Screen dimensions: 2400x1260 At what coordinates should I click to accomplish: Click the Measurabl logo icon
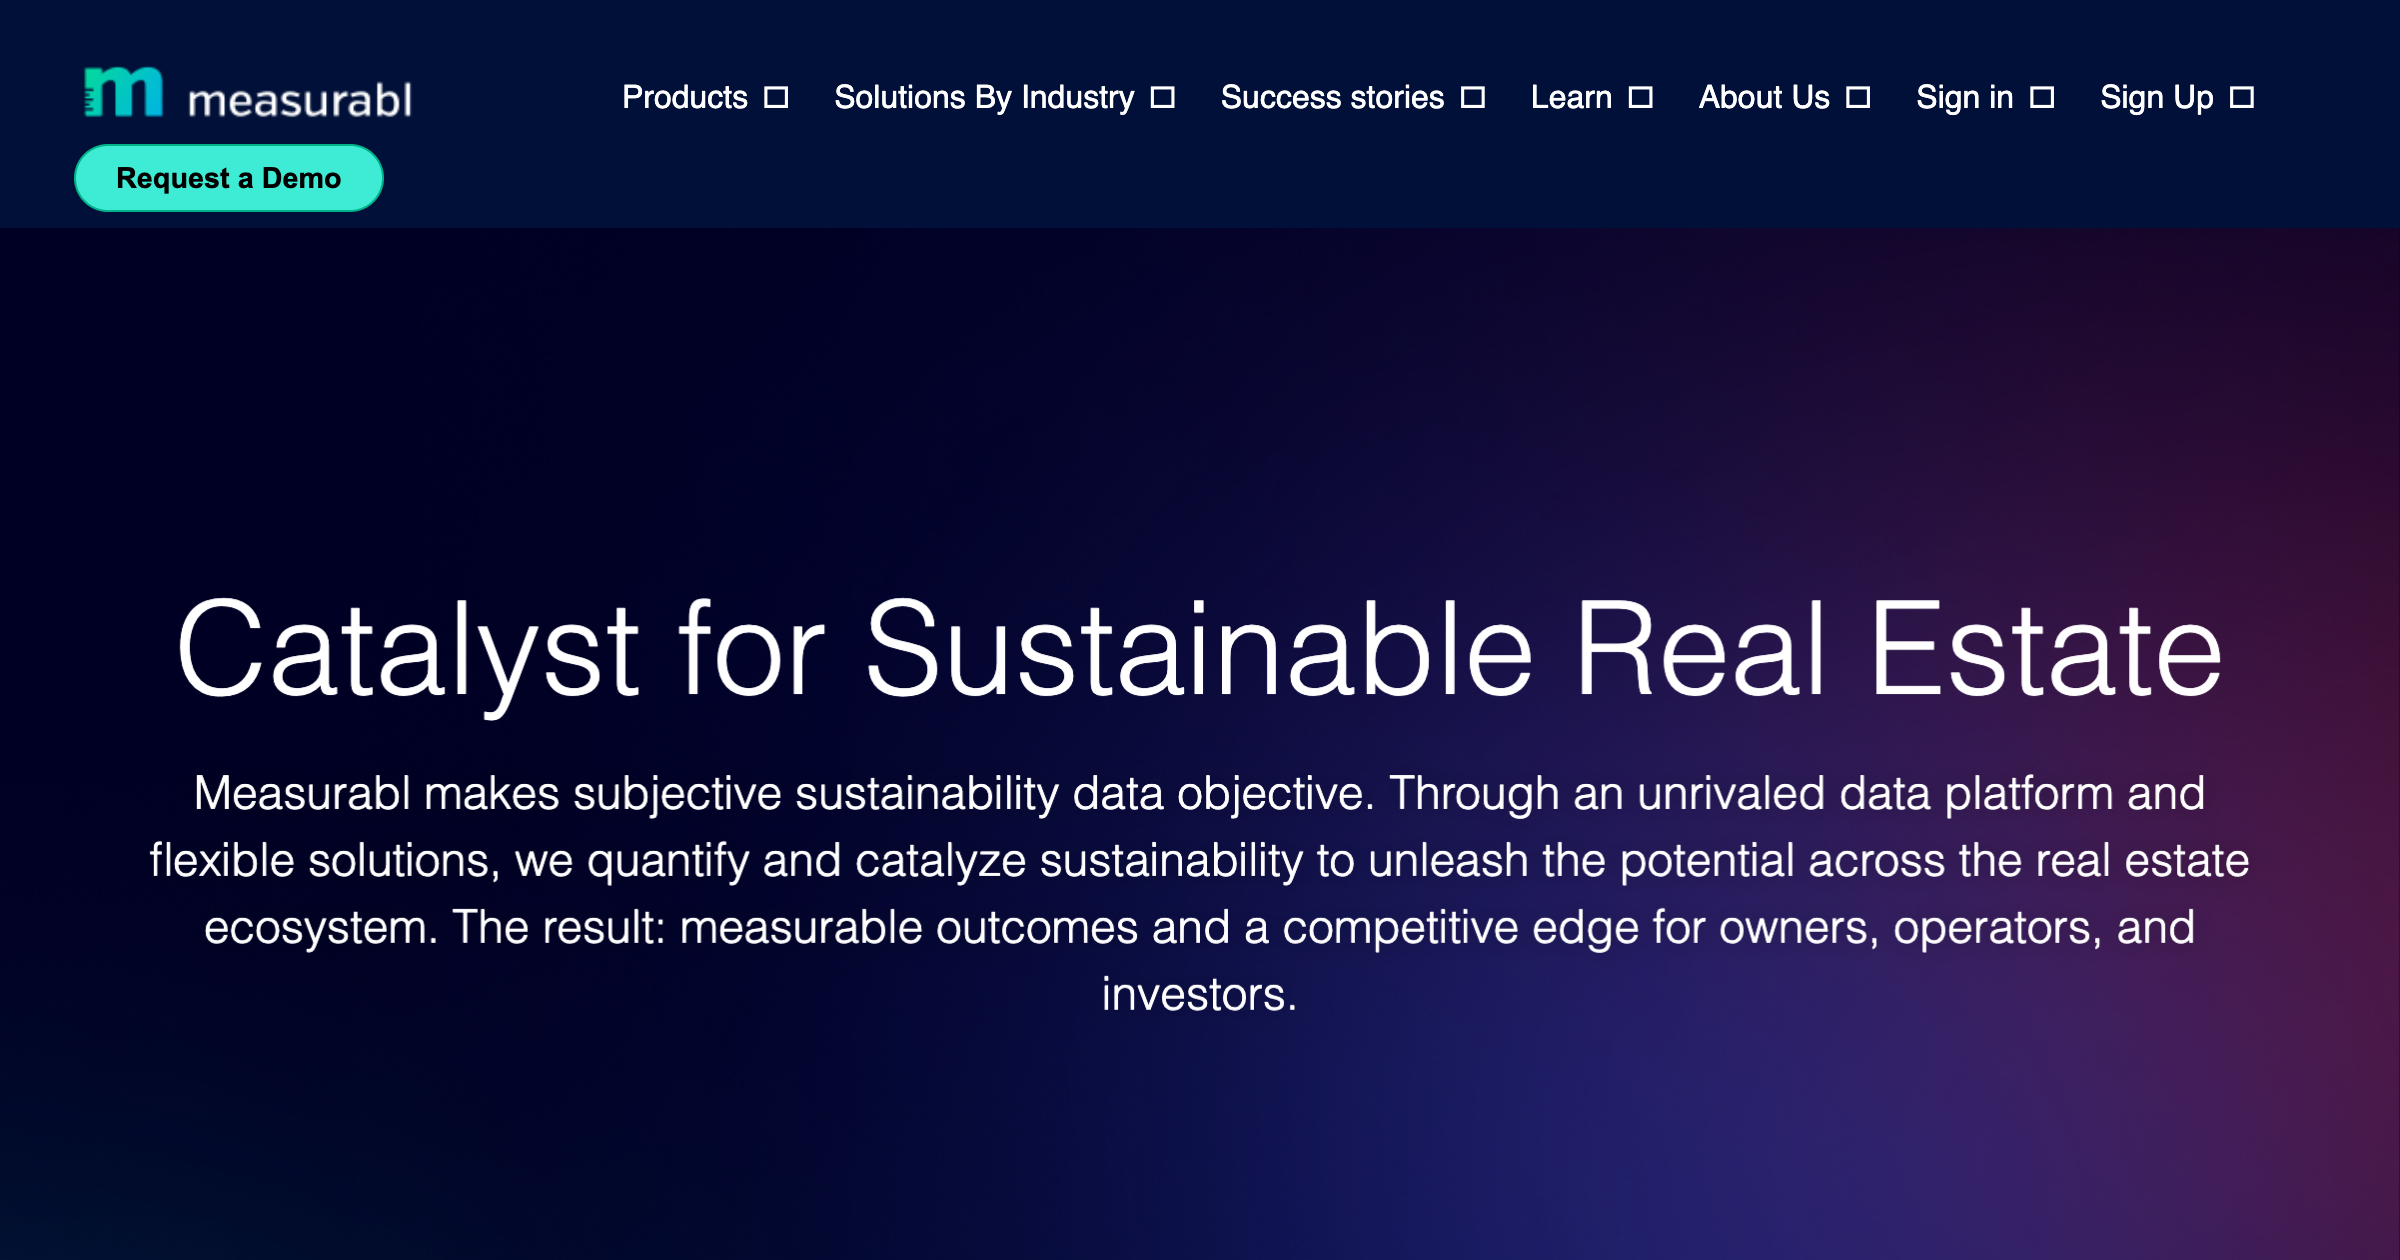click(x=123, y=92)
